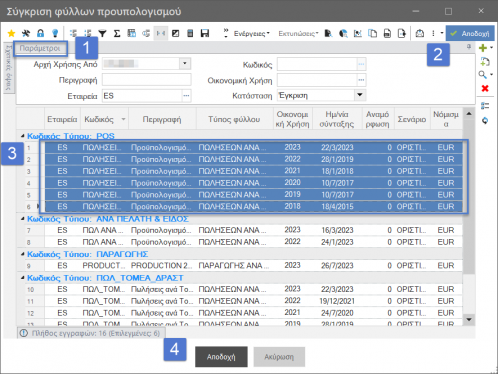Image resolution: width=498 pixels, height=374 pixels.
Task: Select the Παράμετροι tab
Action: click(40, 48)
